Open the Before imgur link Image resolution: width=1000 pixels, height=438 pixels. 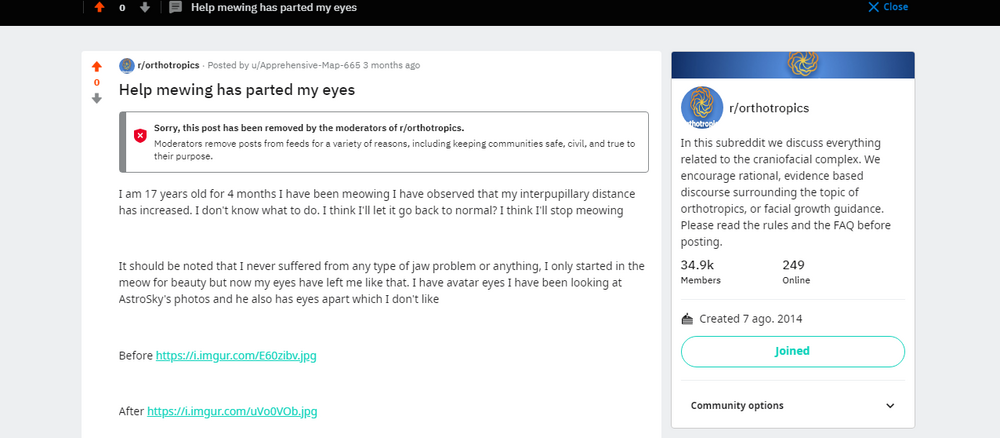tap(236, 356)
